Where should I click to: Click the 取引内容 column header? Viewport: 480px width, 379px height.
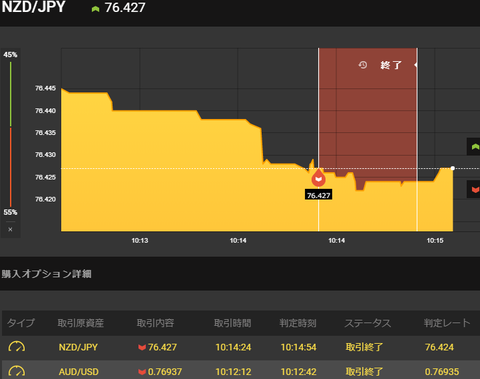pos(155,323)
